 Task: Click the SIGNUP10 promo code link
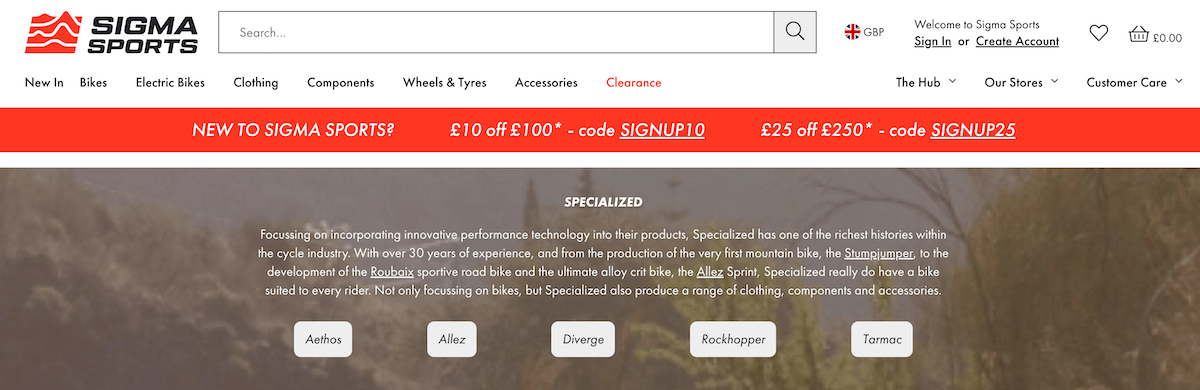coord(662,130)
